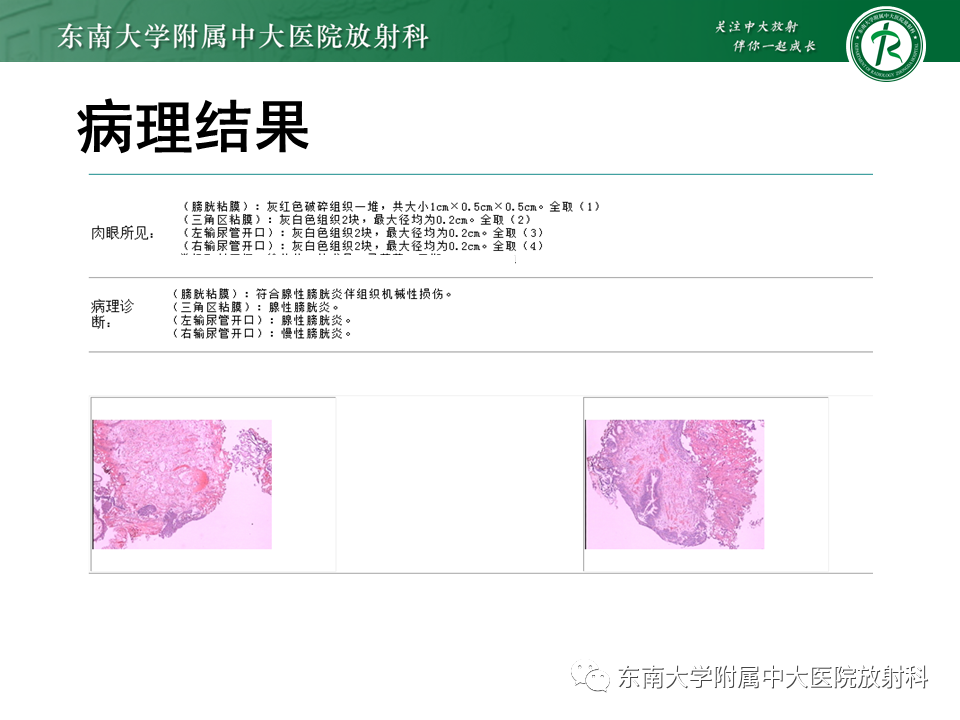Screen dimensions: 960x720
Task: Click the diagnosis line （右输尿管开口）：慢性膀胱炎
Action: click(261, 334)
